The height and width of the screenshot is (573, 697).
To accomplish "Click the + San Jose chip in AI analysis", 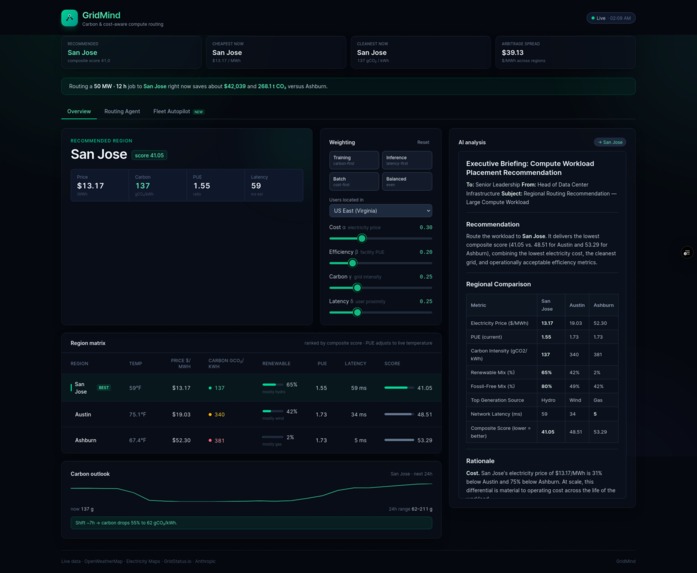I will [610, 142].
